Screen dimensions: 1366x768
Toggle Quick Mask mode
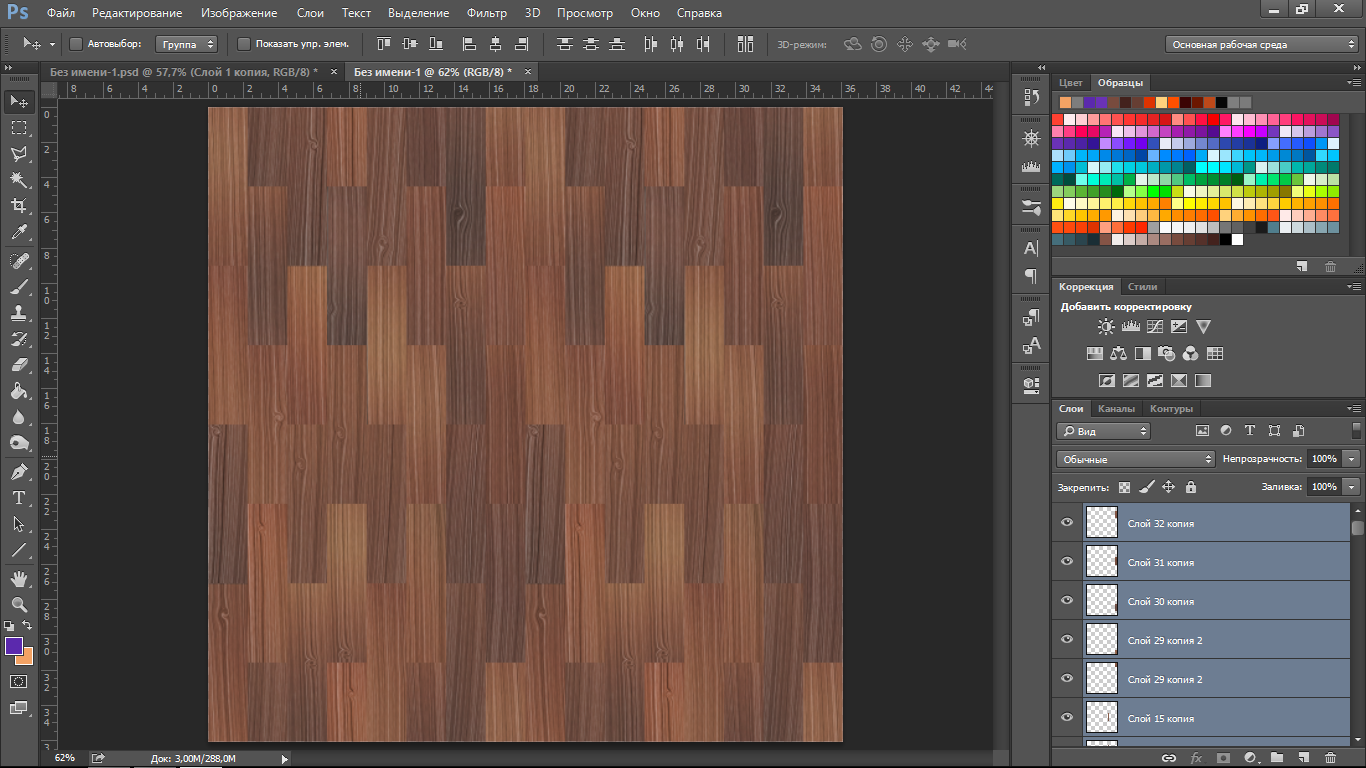tap(19, 681)
